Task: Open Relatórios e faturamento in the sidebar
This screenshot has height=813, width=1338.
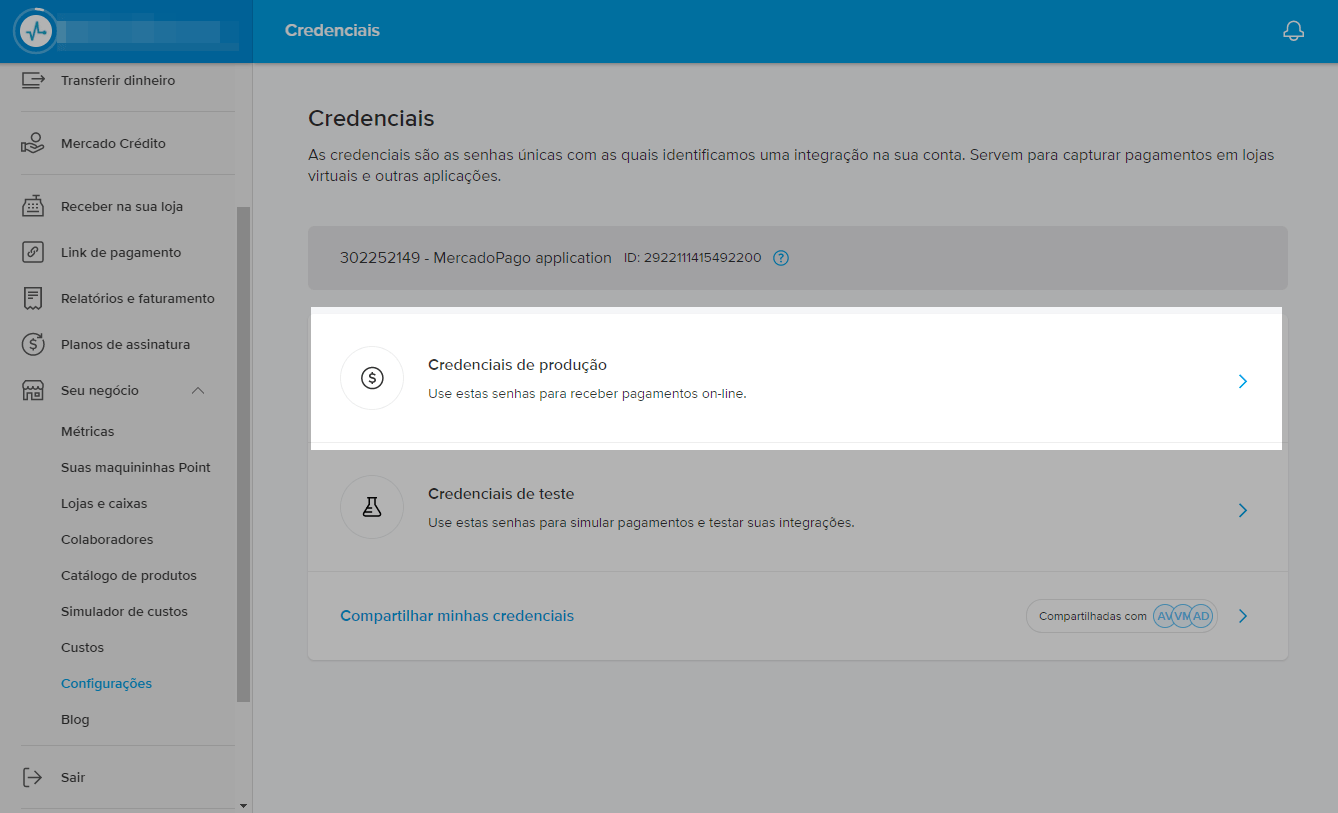Action: [137, 298]
